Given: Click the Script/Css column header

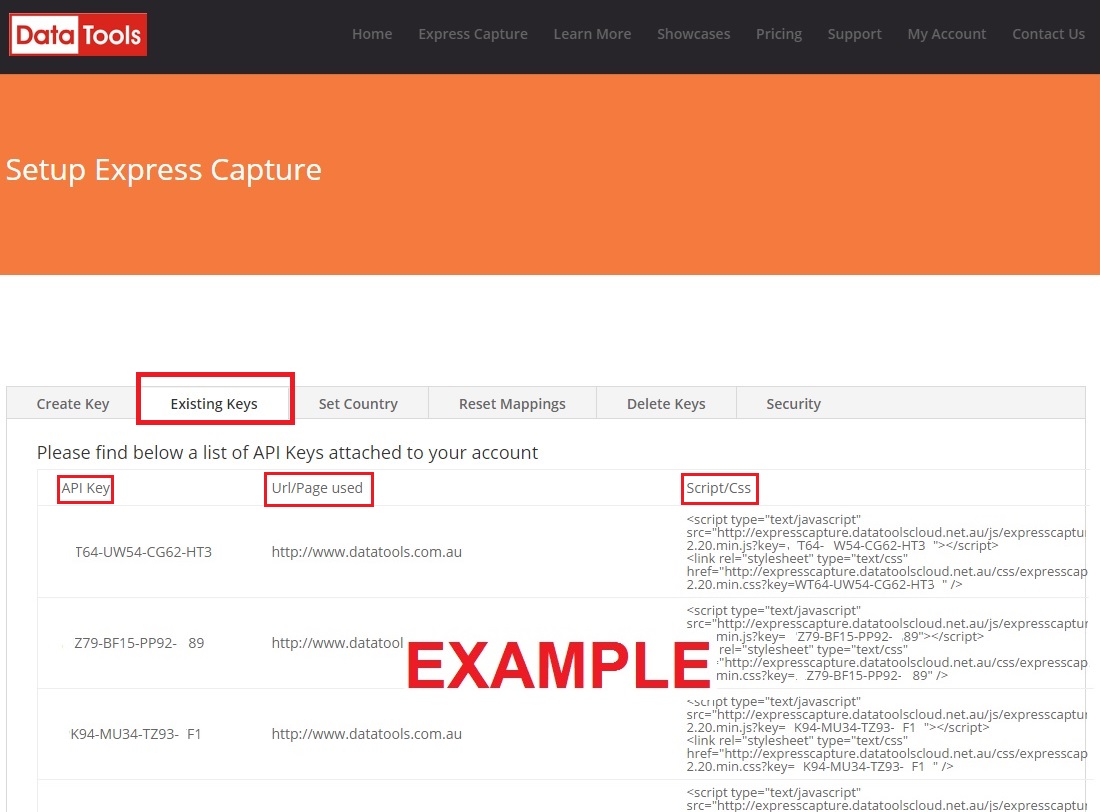Looking at the screenshot, I should click(x=718, y=489).
